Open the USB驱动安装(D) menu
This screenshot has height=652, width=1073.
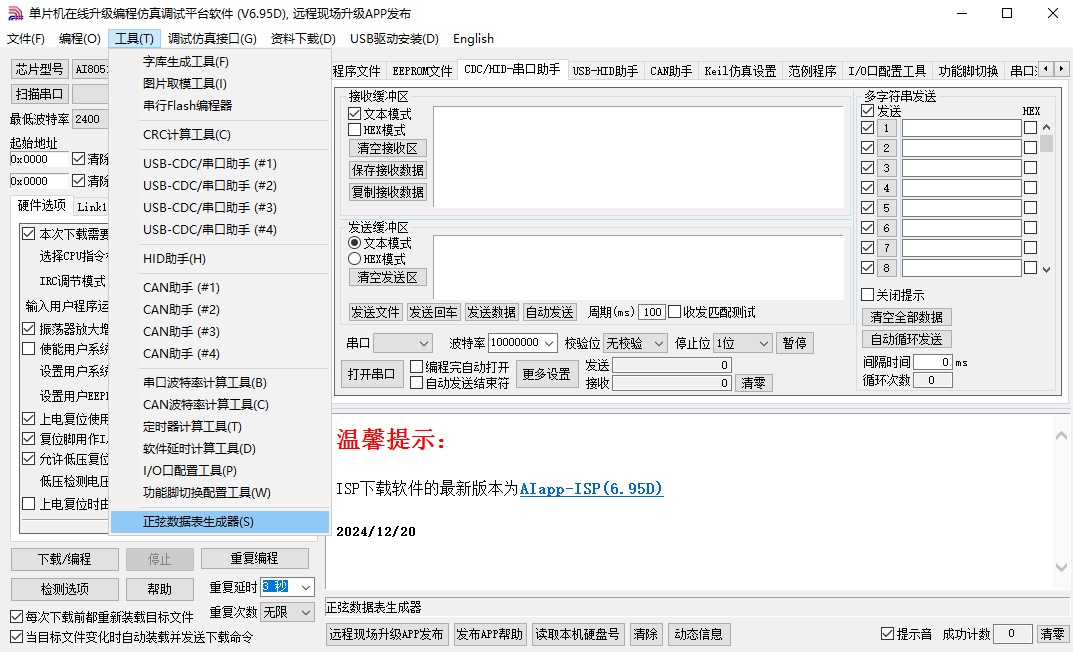pyautogui.click(x=394, y=38)
